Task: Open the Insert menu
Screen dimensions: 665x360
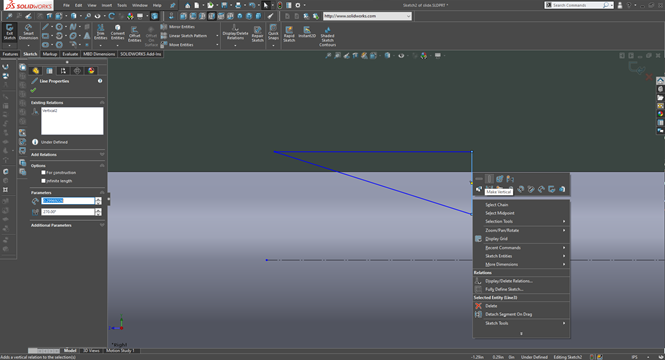Action: click(x=106, y=6)
